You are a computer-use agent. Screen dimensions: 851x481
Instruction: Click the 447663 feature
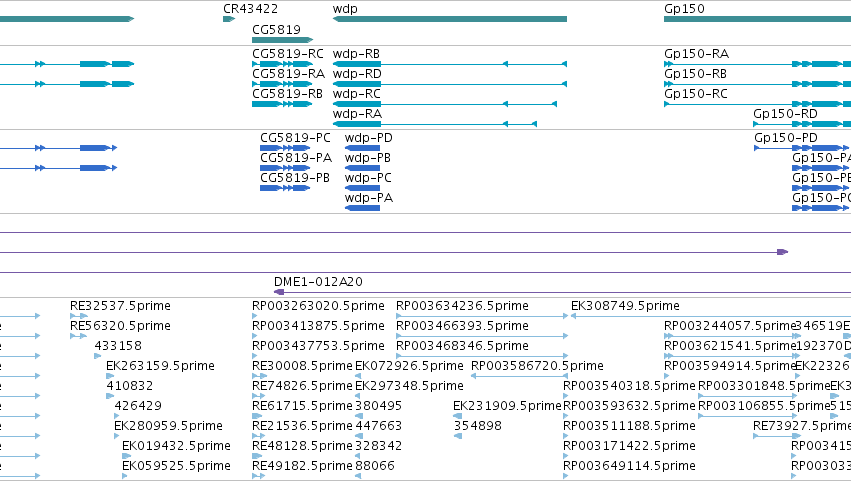pyautogui.click(x=359, y=436)
